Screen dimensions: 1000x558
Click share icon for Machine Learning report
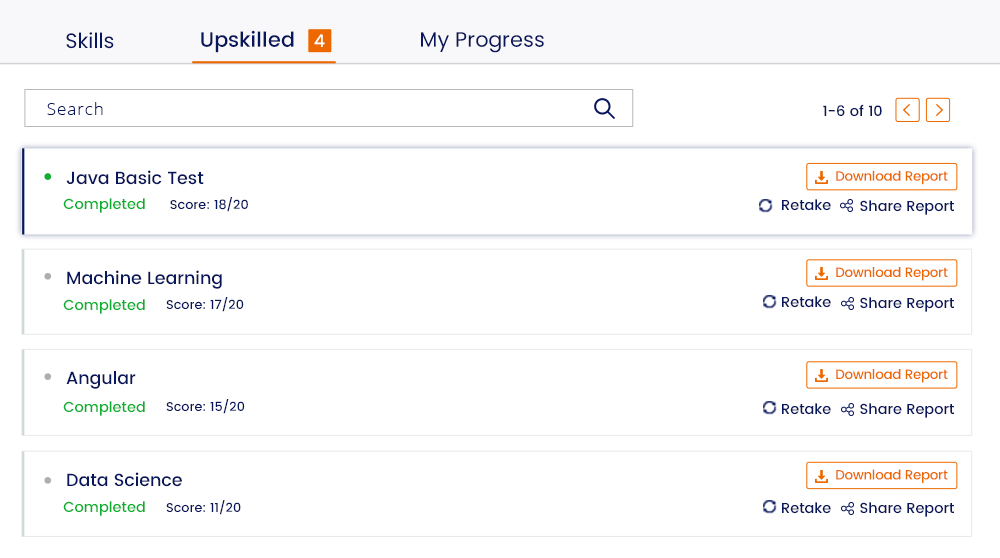tap(847, 303)
